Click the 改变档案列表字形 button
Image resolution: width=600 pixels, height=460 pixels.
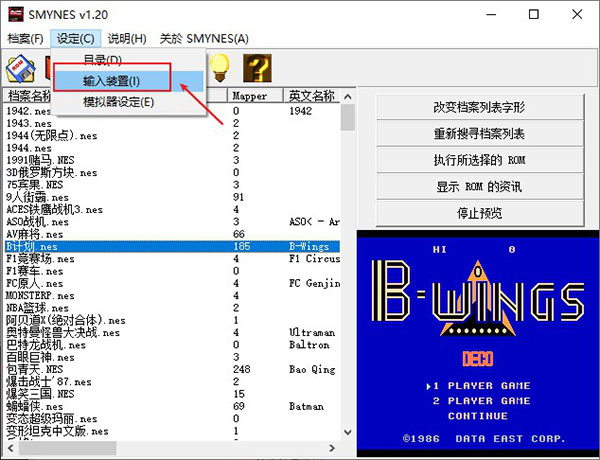479,107
